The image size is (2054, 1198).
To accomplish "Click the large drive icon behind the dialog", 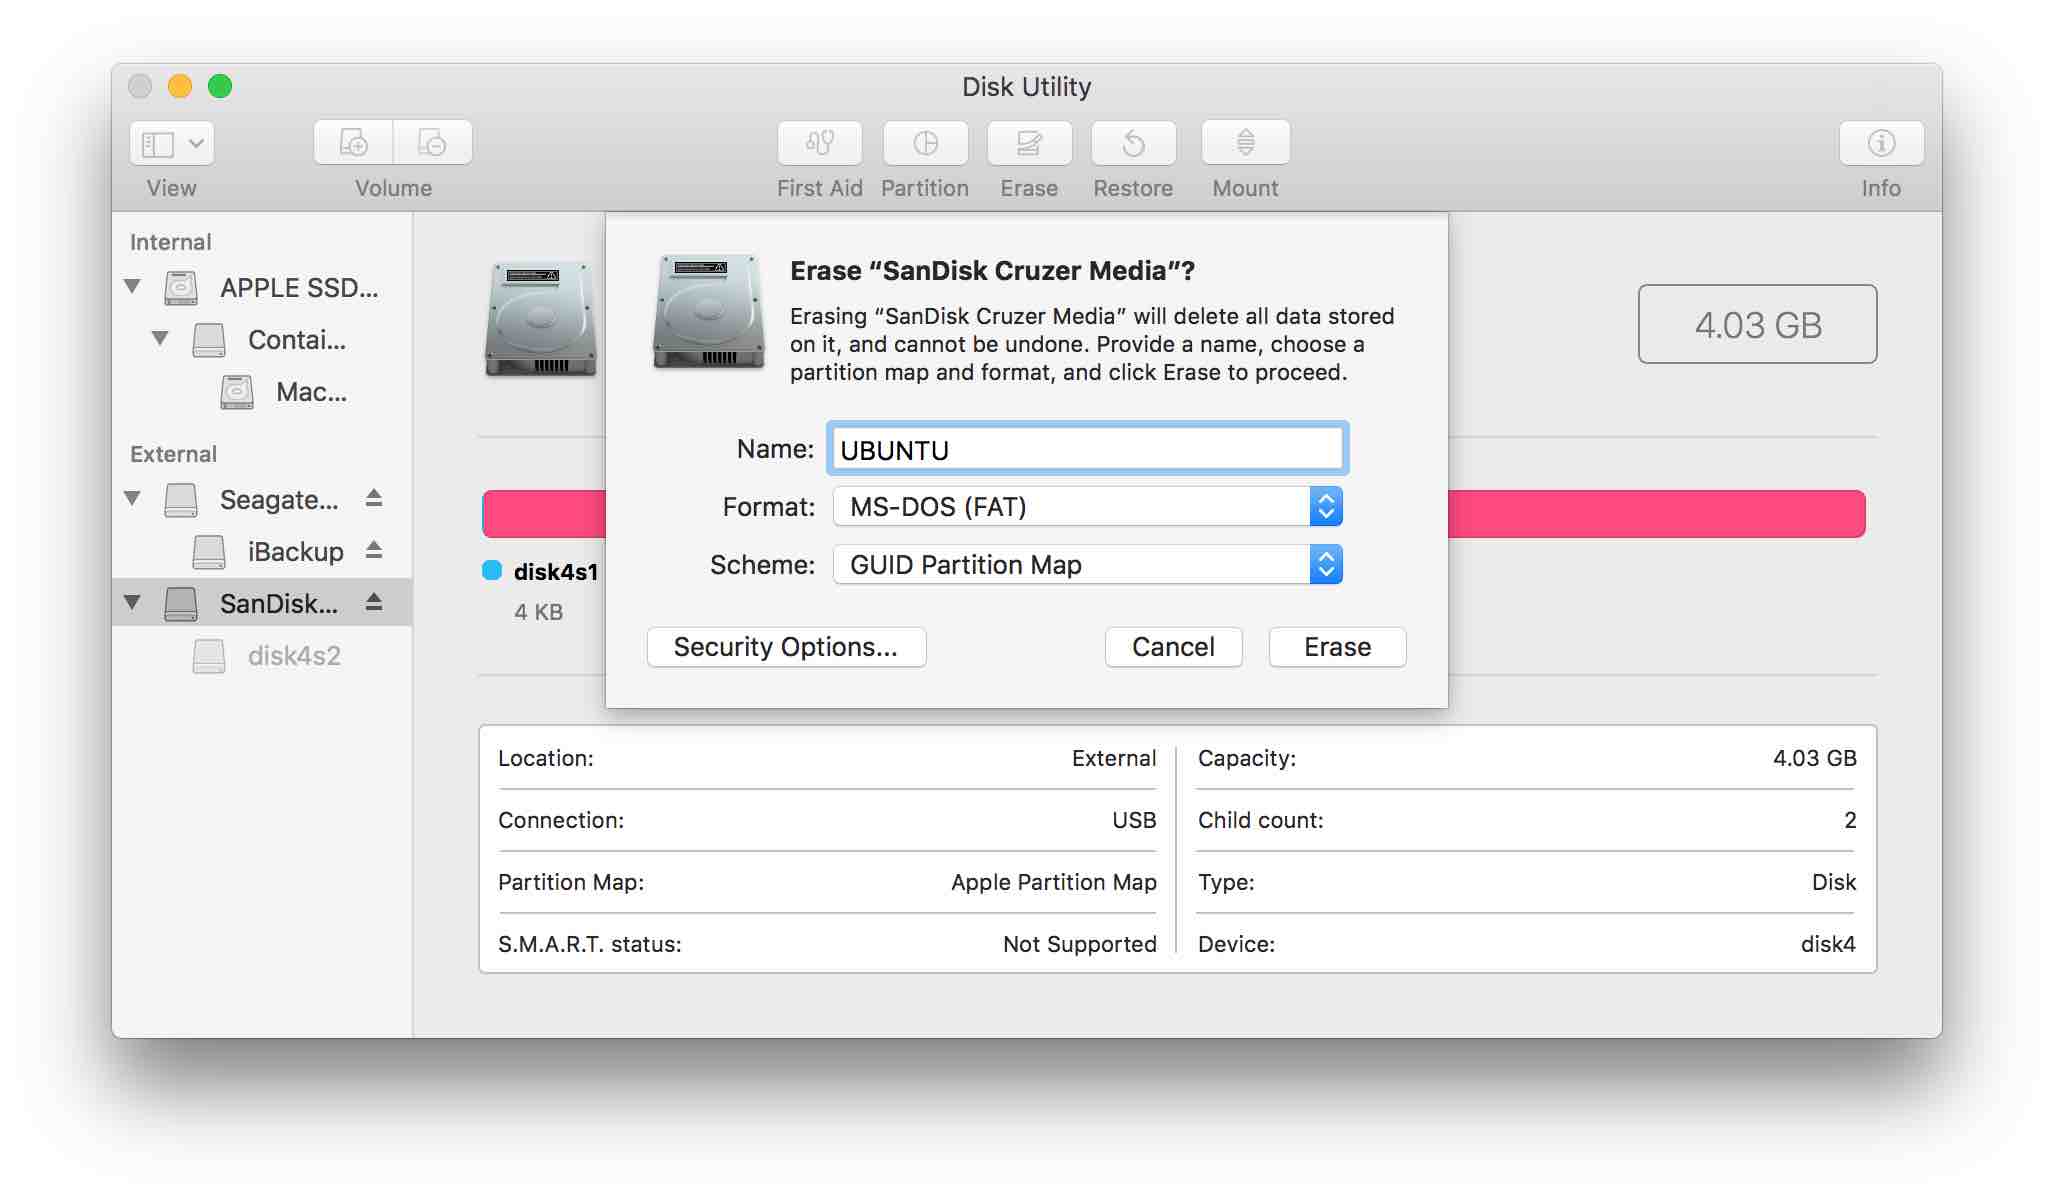I will click(541, 320).
